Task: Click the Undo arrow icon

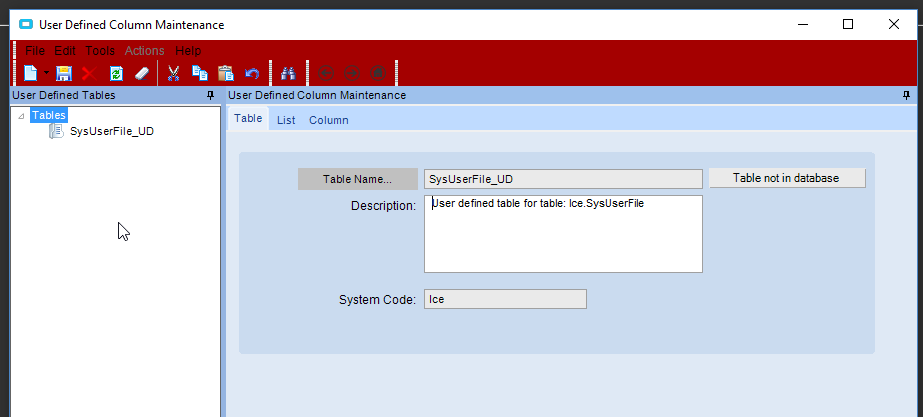Action: pos(252,73)
